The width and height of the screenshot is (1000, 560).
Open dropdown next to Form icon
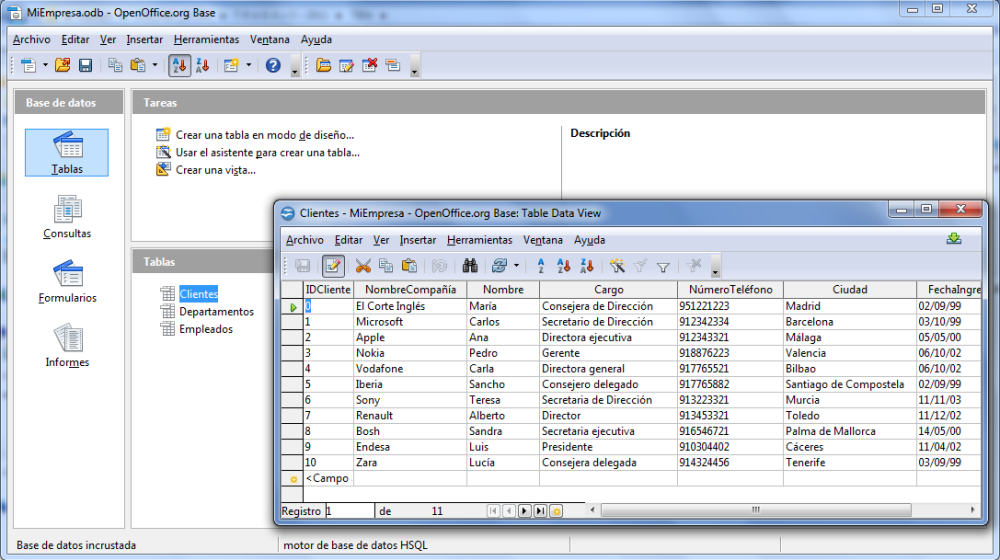249,65
